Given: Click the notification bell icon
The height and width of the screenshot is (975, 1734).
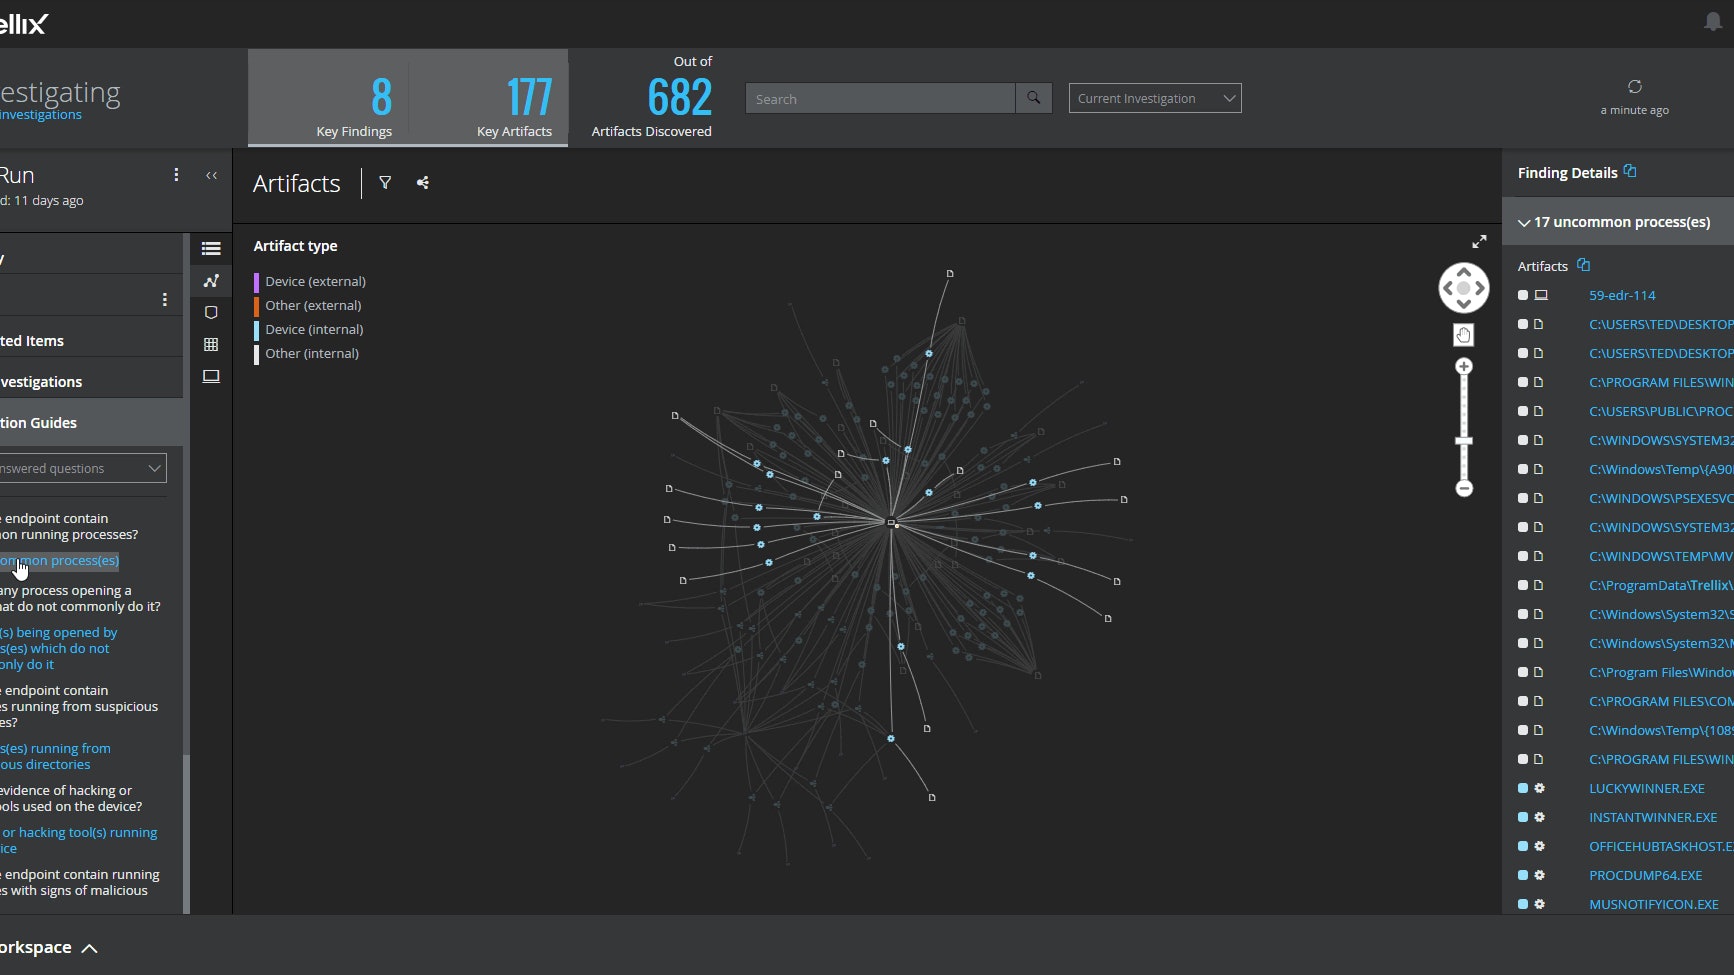Looking at the screenshot, I should (1712, 22).
